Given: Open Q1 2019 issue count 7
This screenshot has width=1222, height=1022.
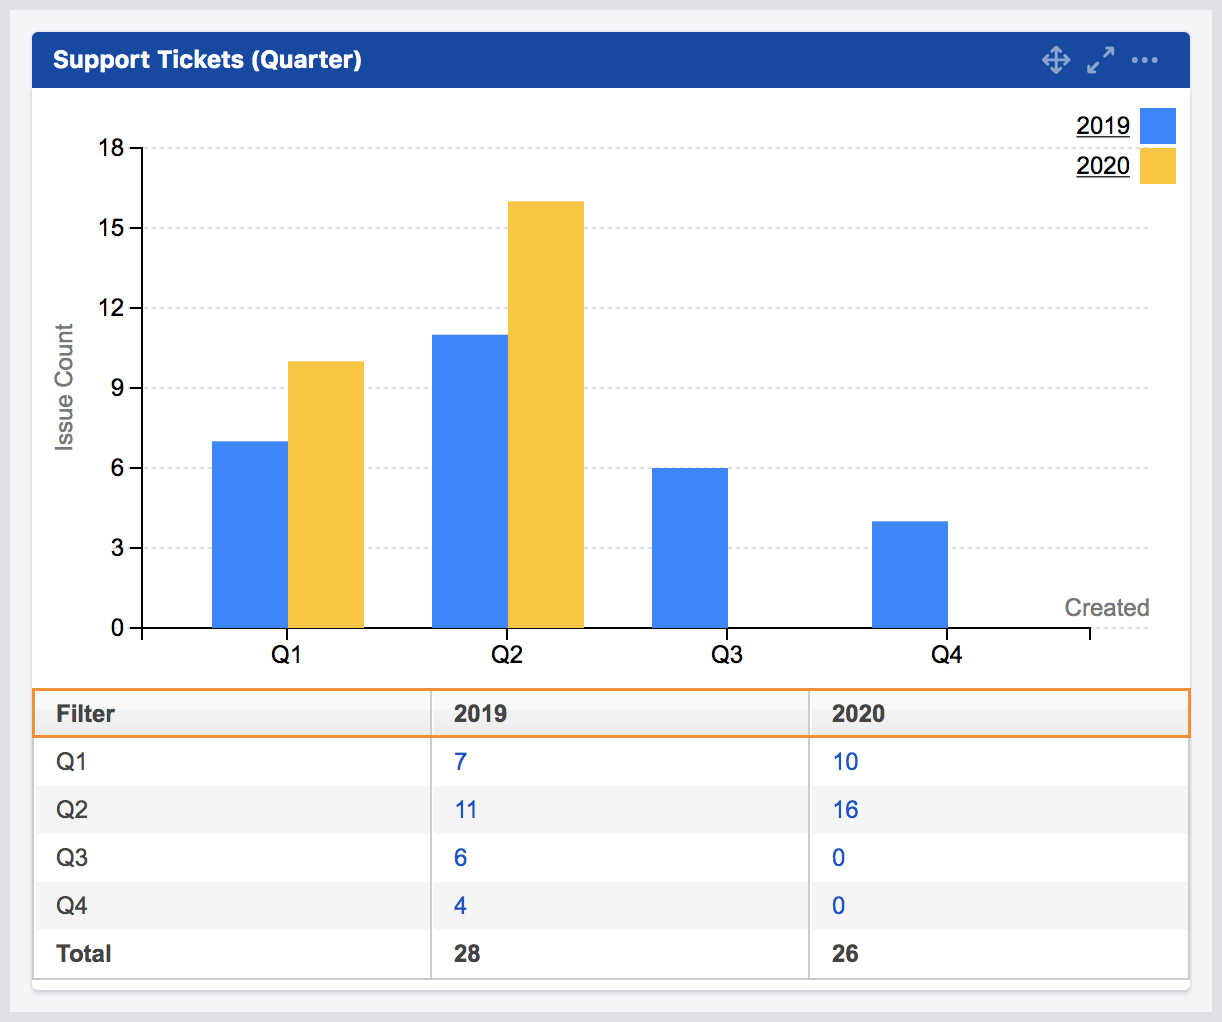Looking at the screenshot, I should tap(460, 761).
